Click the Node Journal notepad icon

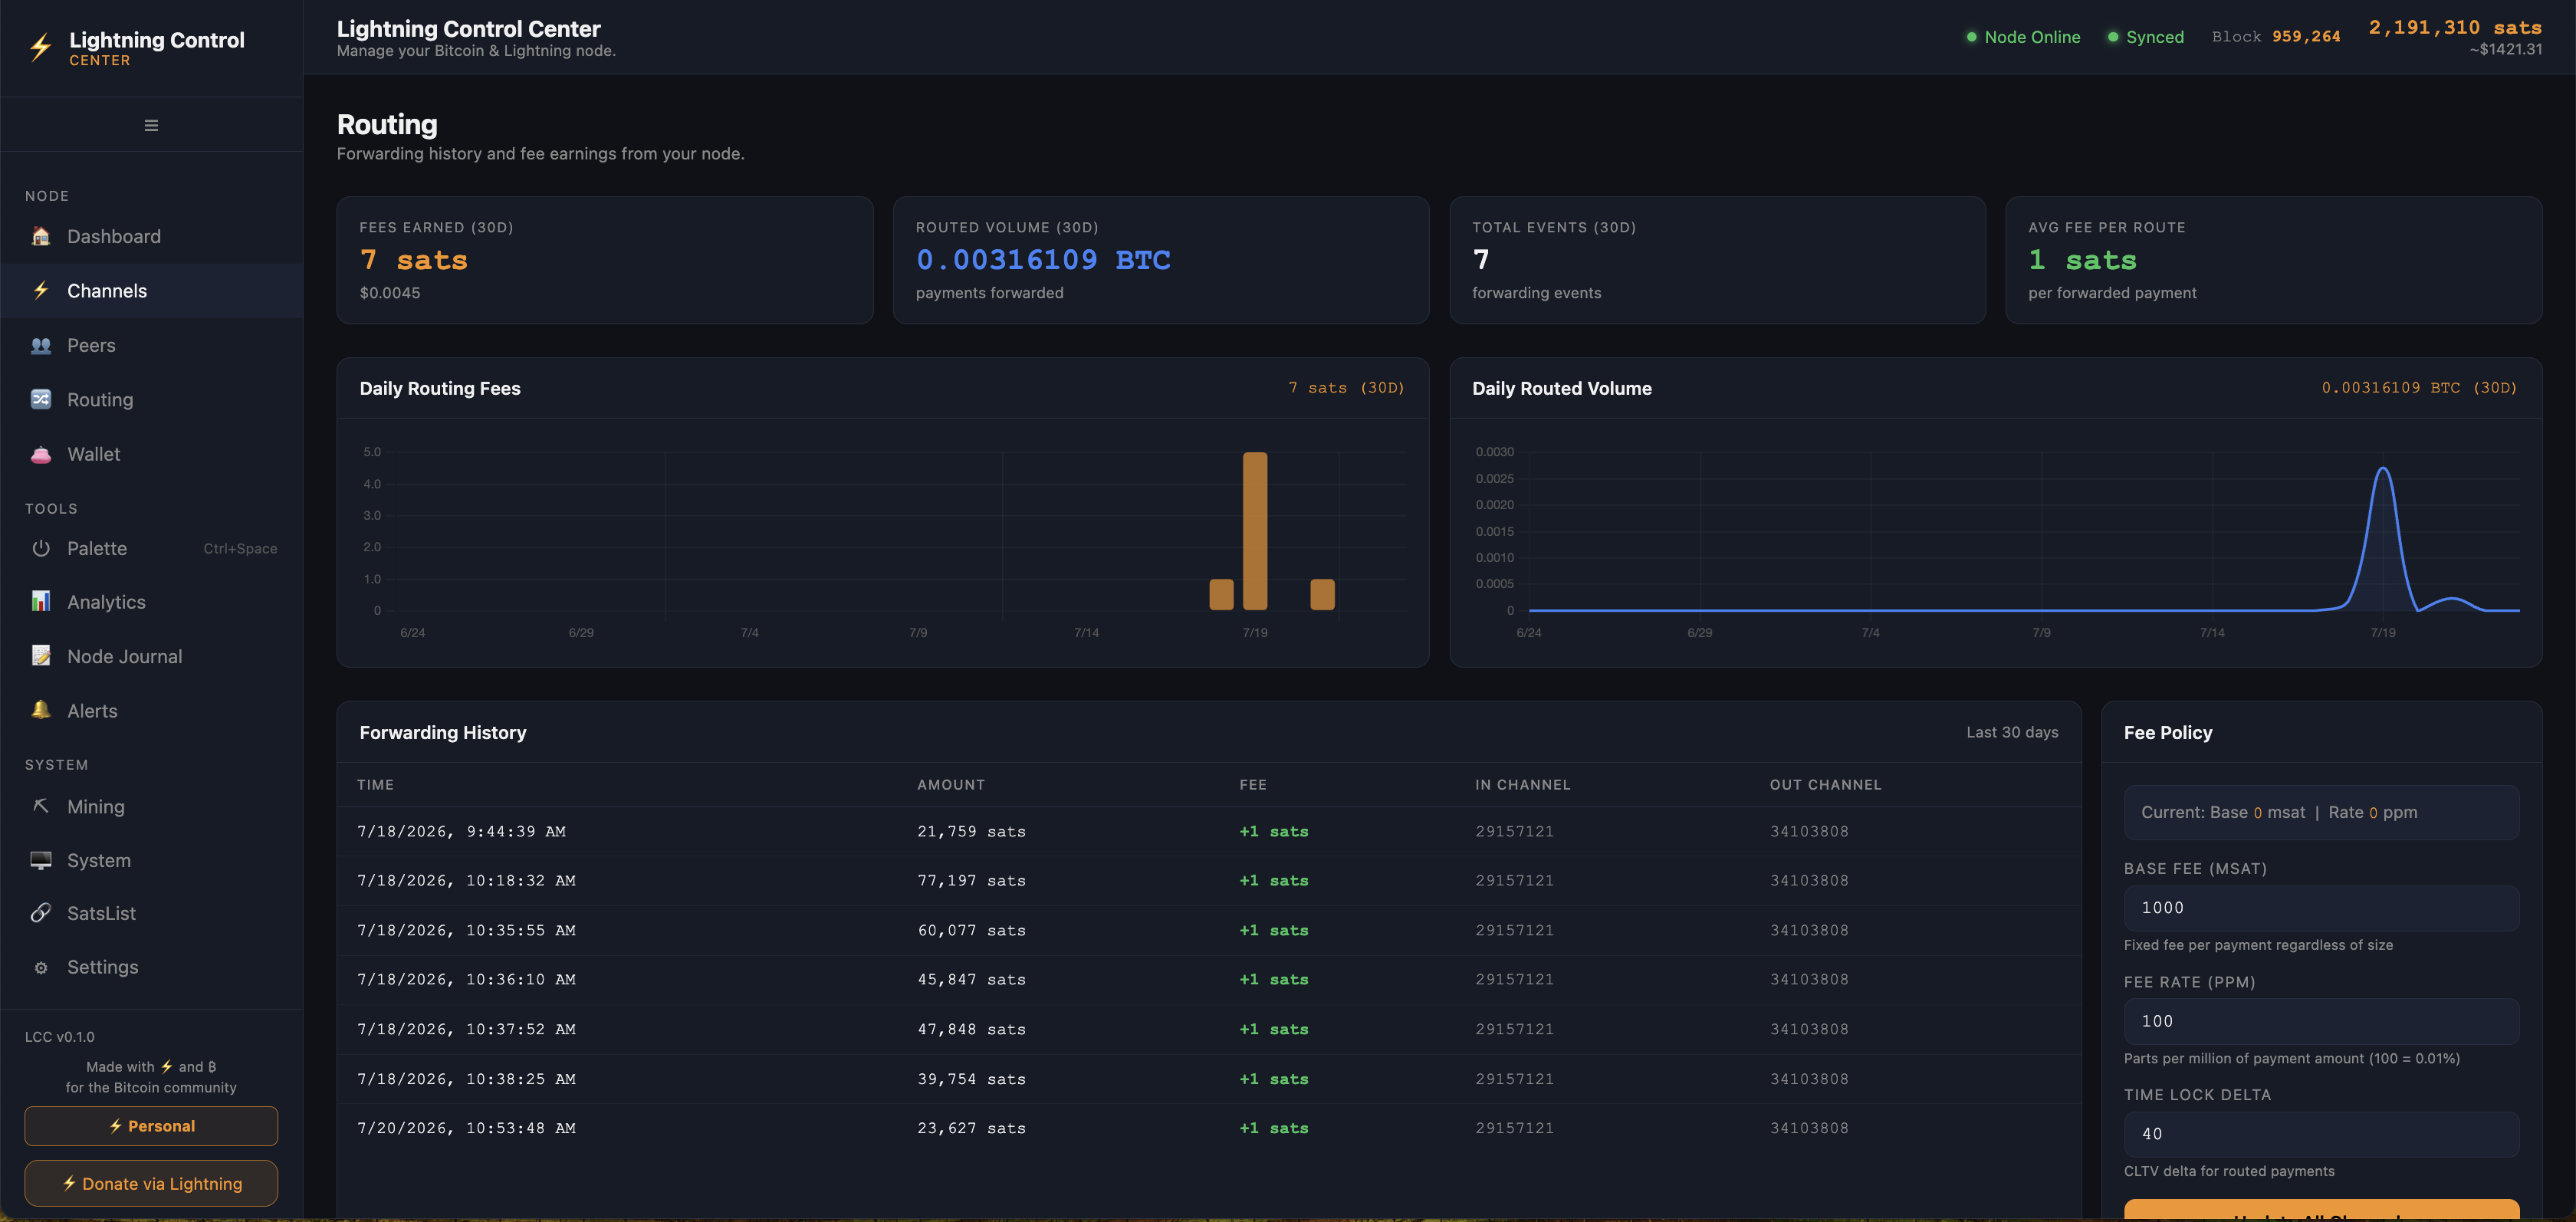pyautogui.click(x=41, y=656)
